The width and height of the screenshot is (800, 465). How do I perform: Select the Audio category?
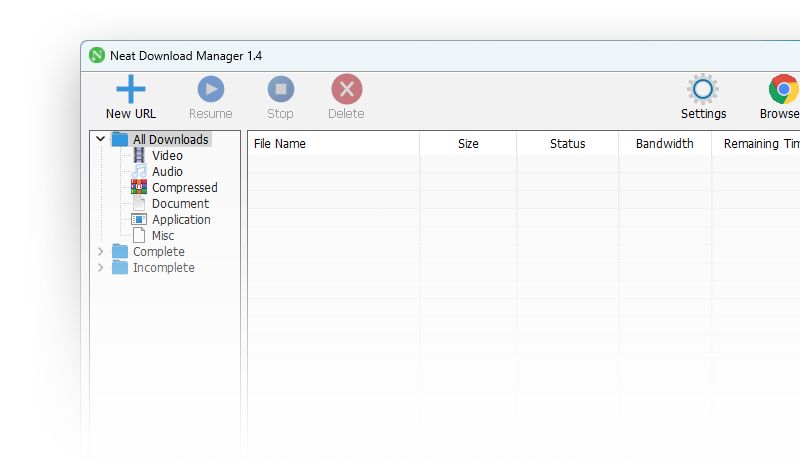(167, 172)
